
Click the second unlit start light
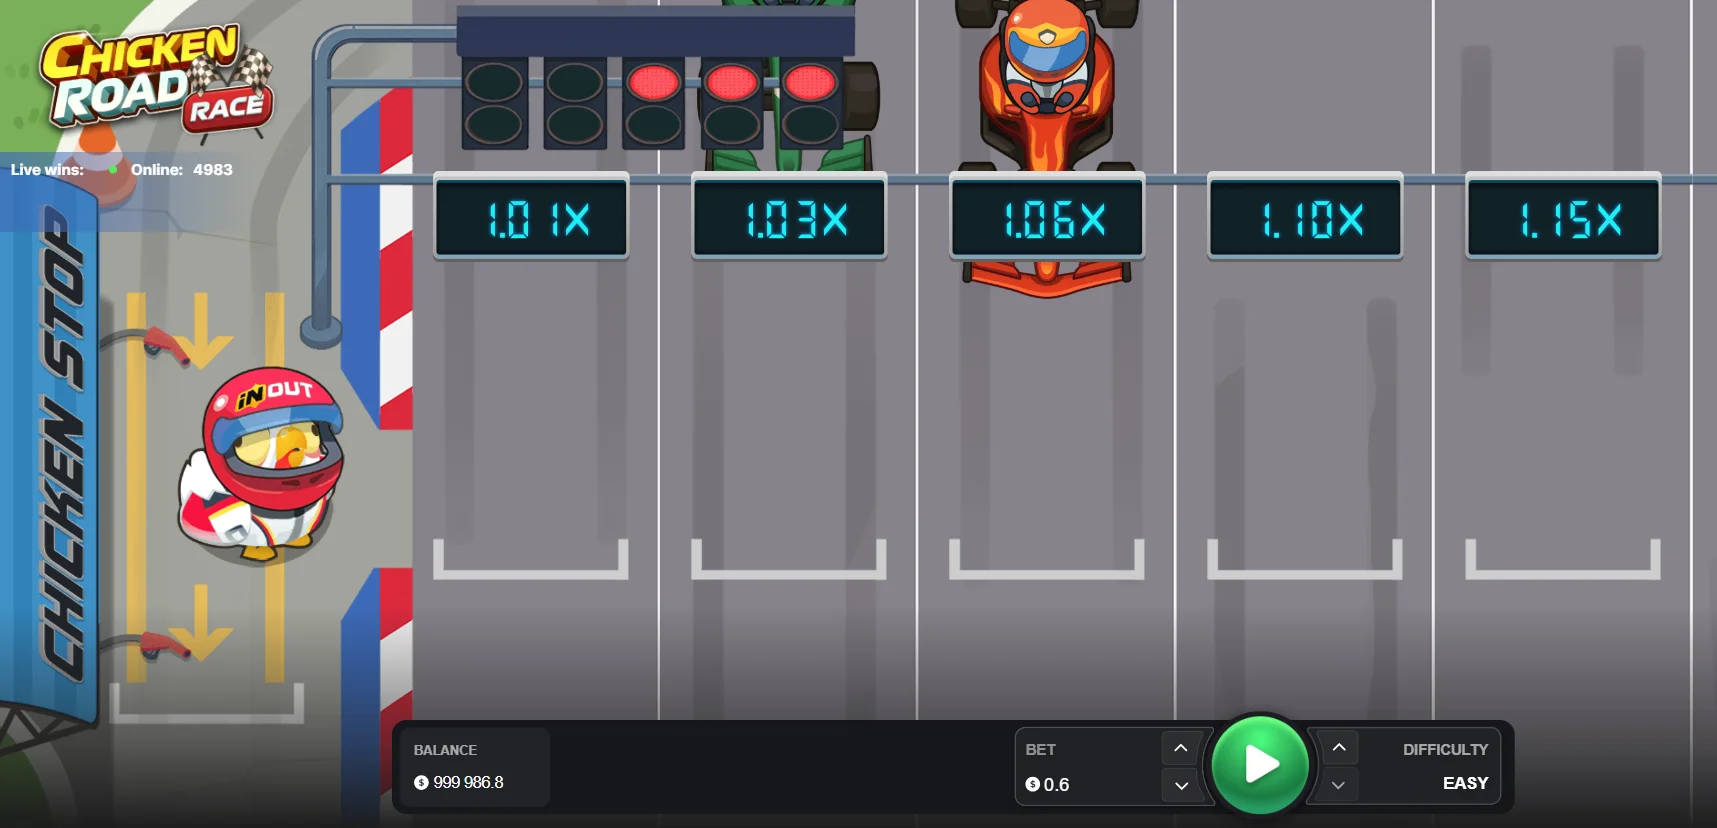click(x=574, y=82)
